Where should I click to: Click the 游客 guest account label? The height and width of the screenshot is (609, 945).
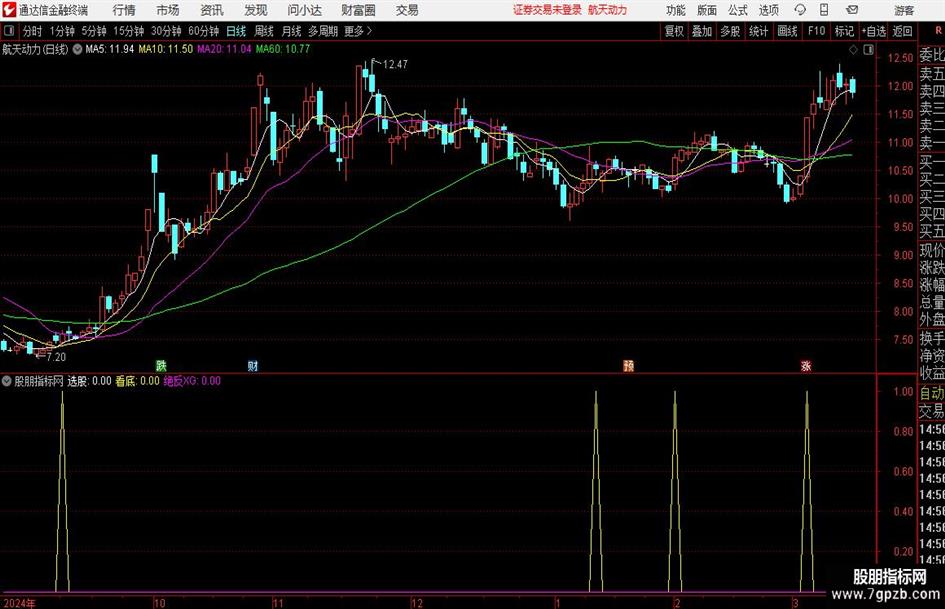click(x=904, y=10)
